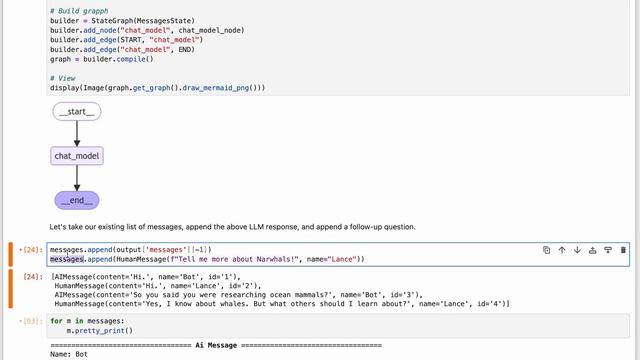This screenshot has width=640, height=360.
Task: Collapse the input of cell 24
Action: (11, 254)
